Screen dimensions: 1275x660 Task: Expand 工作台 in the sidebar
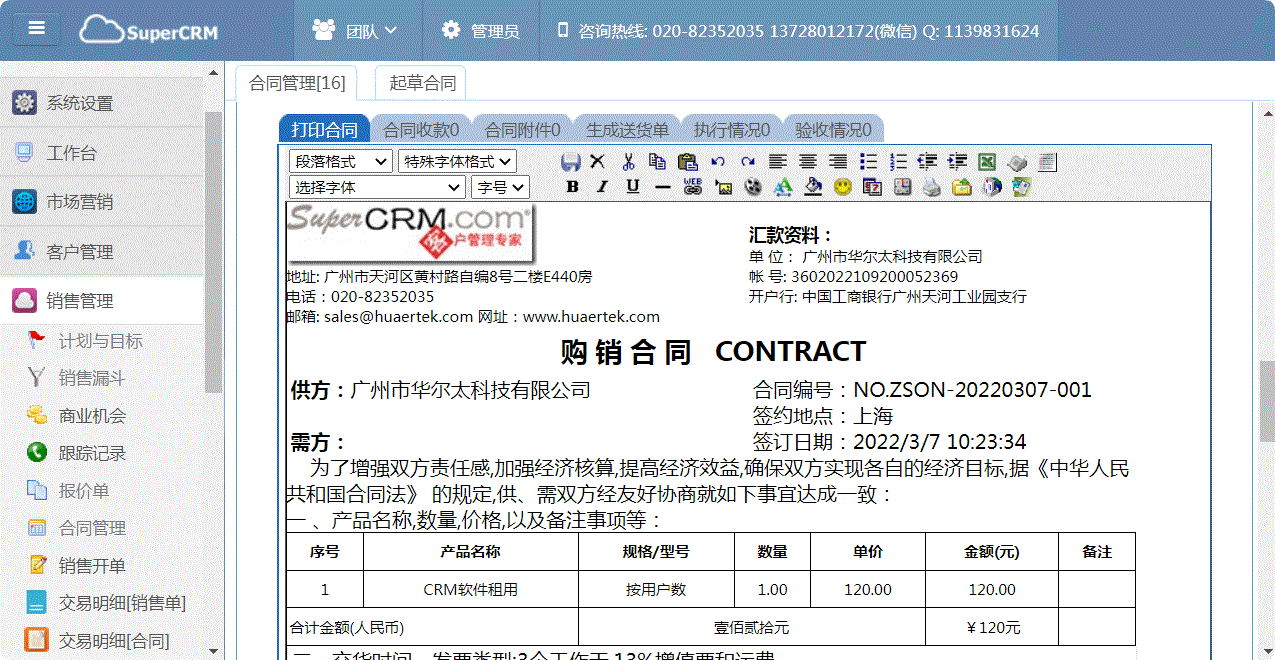tap(101, 153)
